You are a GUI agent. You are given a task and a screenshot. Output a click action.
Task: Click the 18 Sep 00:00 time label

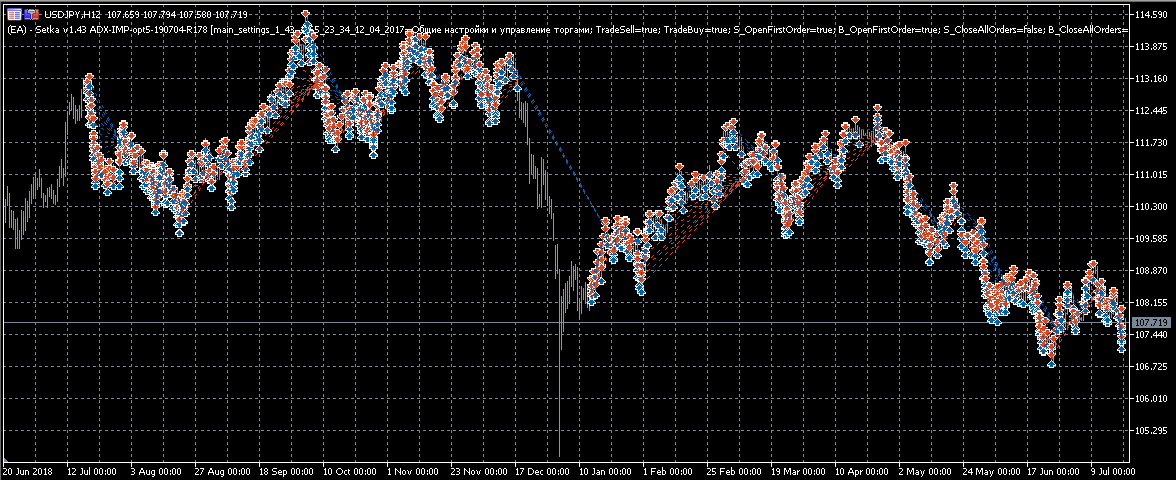coord(284,472)
